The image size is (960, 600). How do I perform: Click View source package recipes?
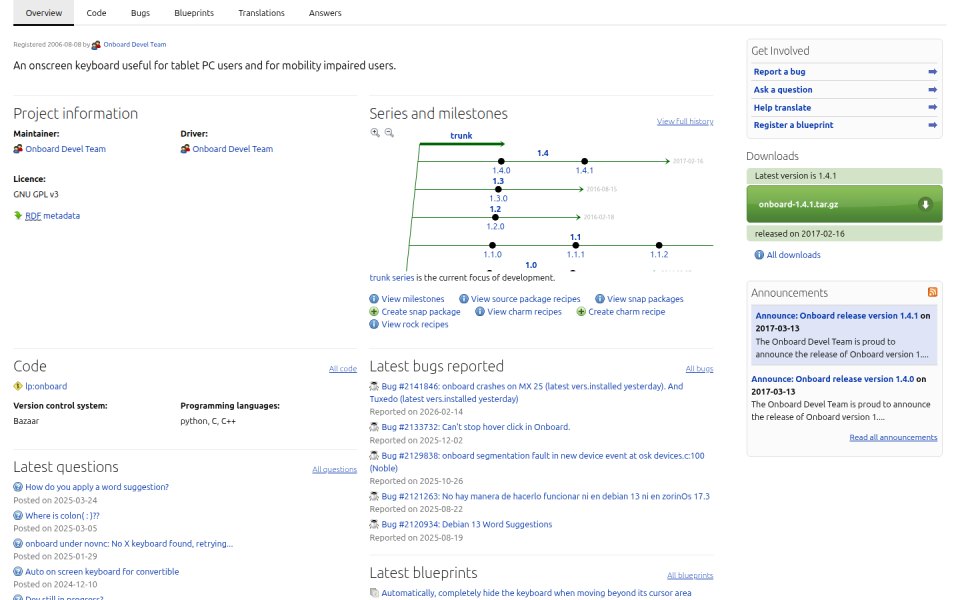(x=525, y=299)
